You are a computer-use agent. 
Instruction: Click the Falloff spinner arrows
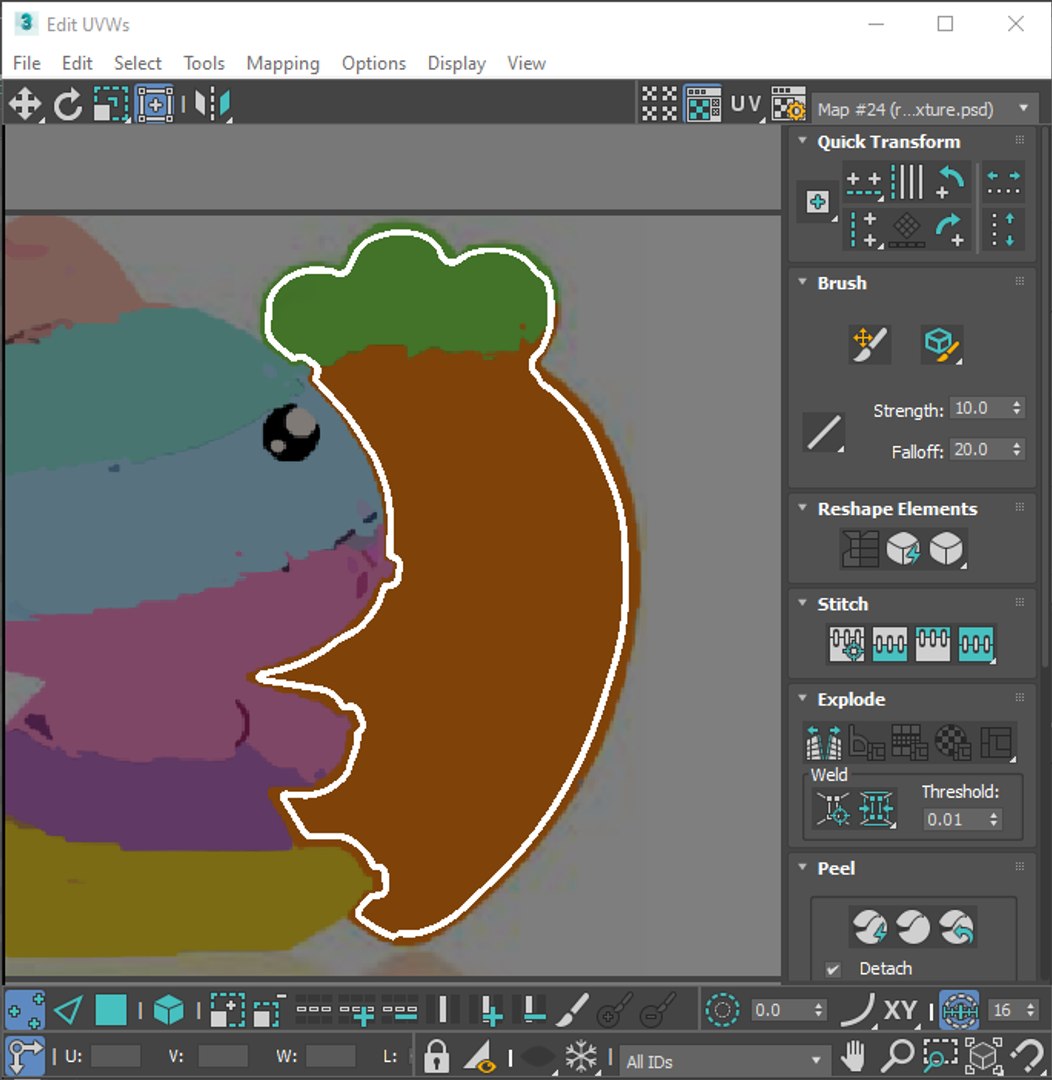point(1017,449)
